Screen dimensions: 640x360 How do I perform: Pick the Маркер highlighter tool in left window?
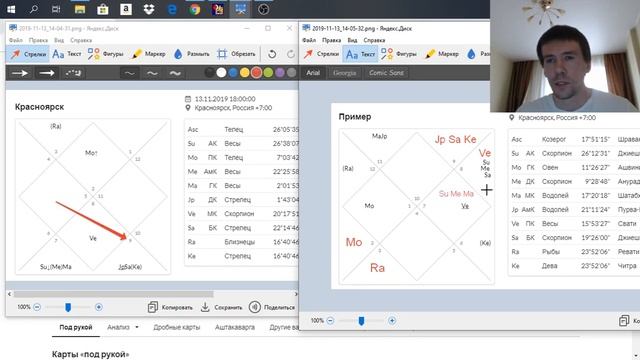click(149, 54)
